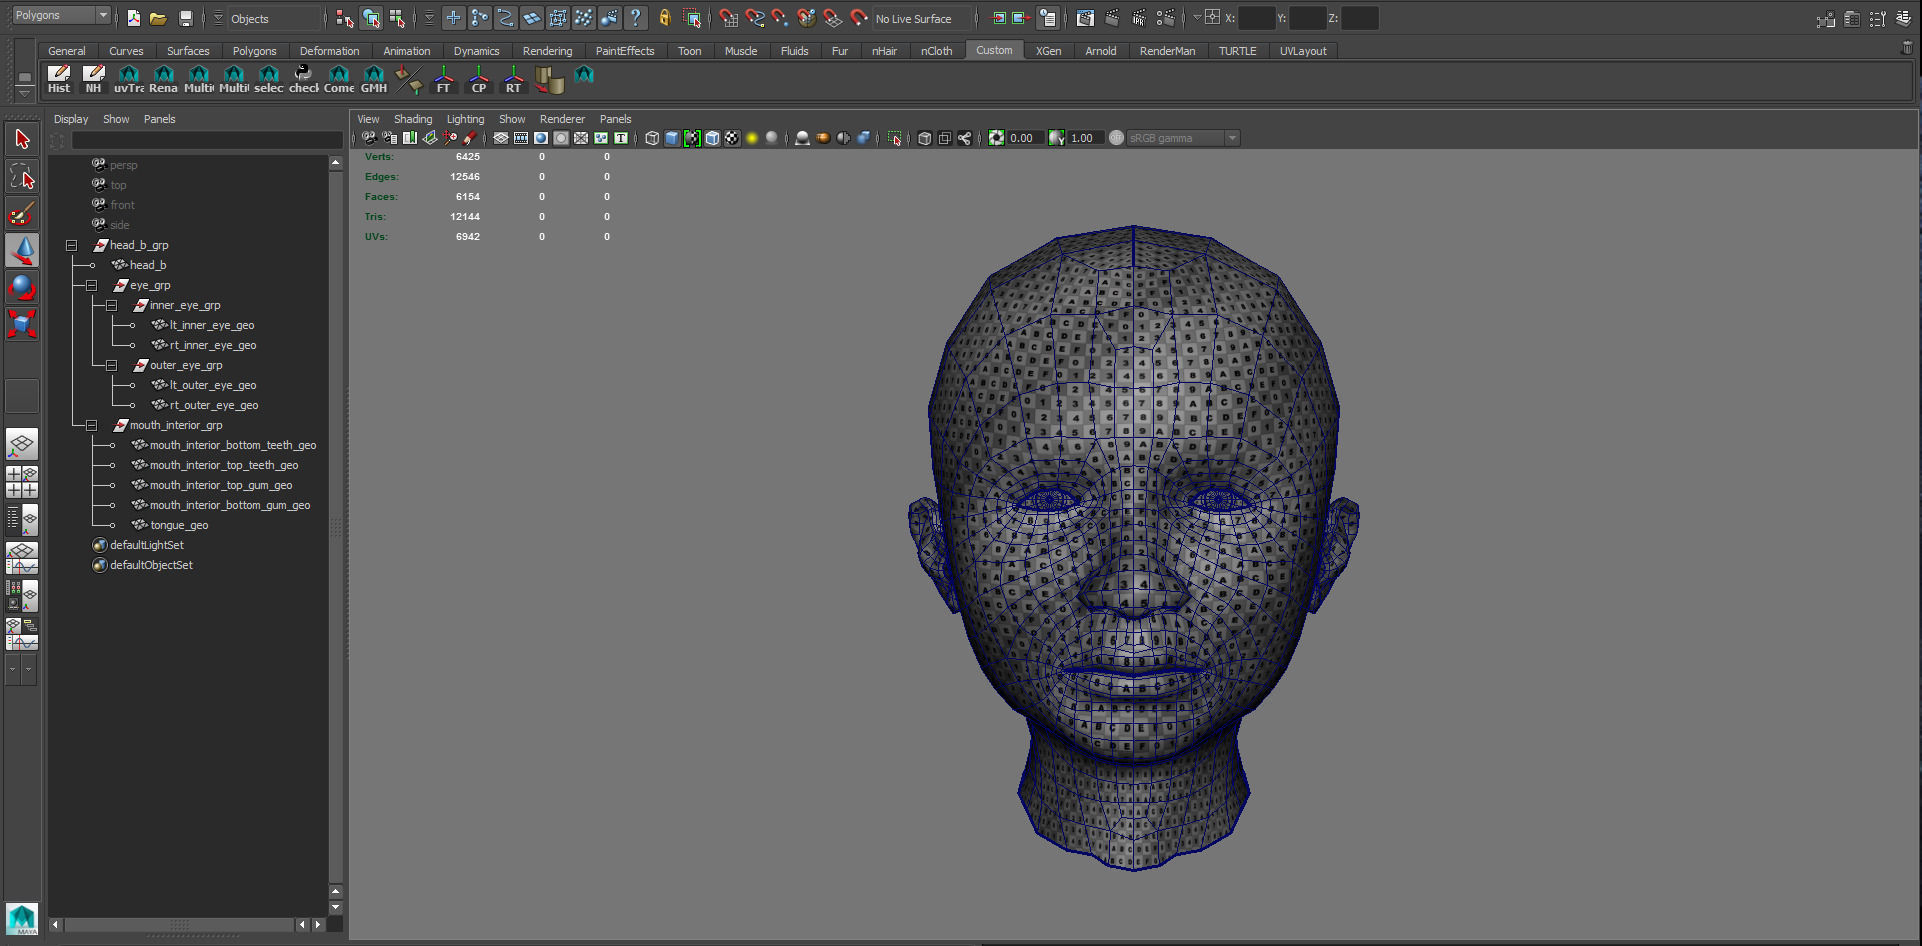Toggle the lock current selection icon
This screenshot has height=946, width=1922.
tap(664, 18)
